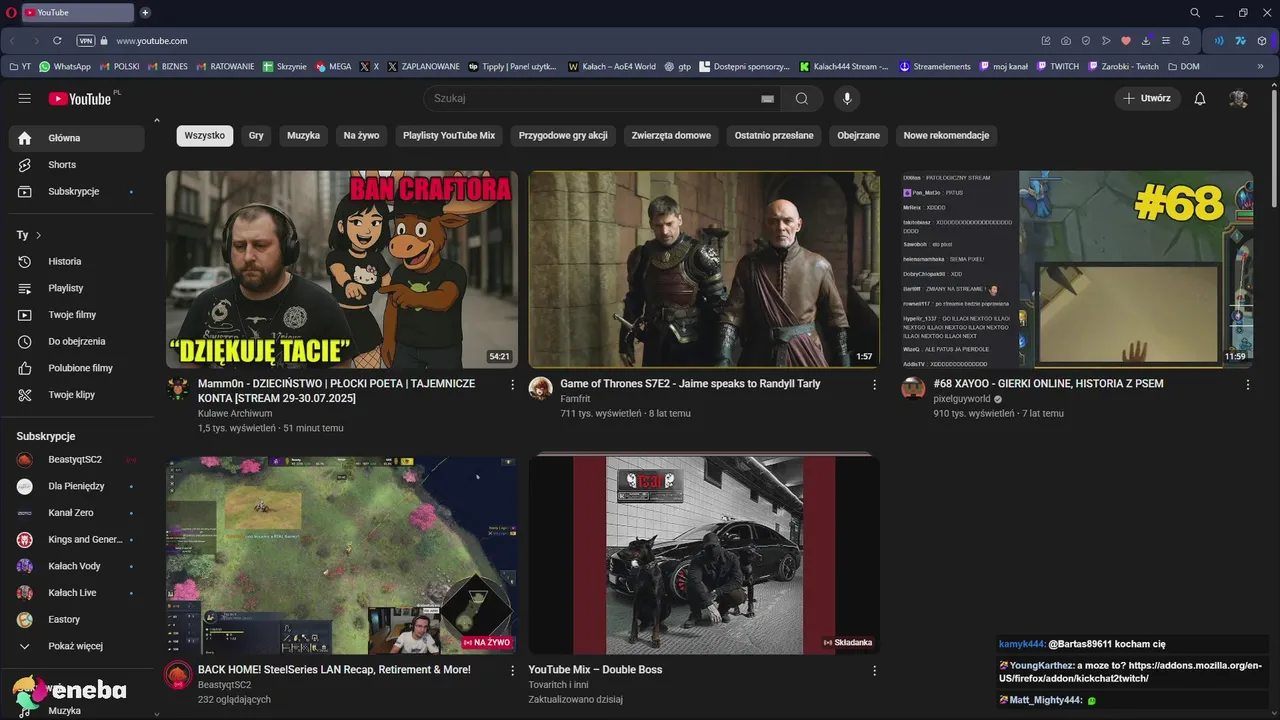
Task: Start voice search with the microphone
Action: coord(847,98)
